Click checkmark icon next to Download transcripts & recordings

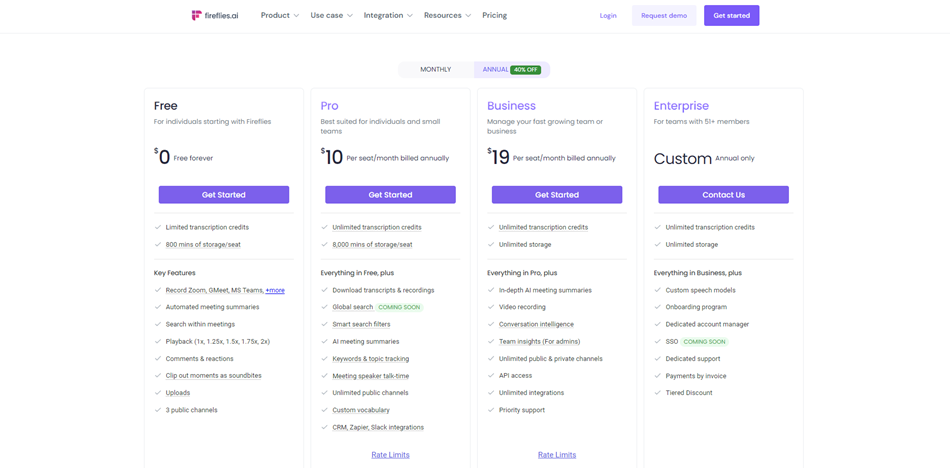(324, 290)
